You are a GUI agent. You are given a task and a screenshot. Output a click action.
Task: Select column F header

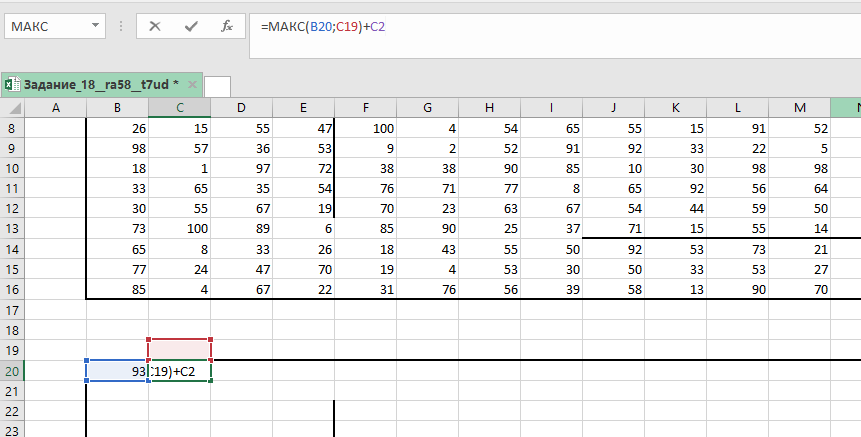pyautogui.click(x=365, y=108)
